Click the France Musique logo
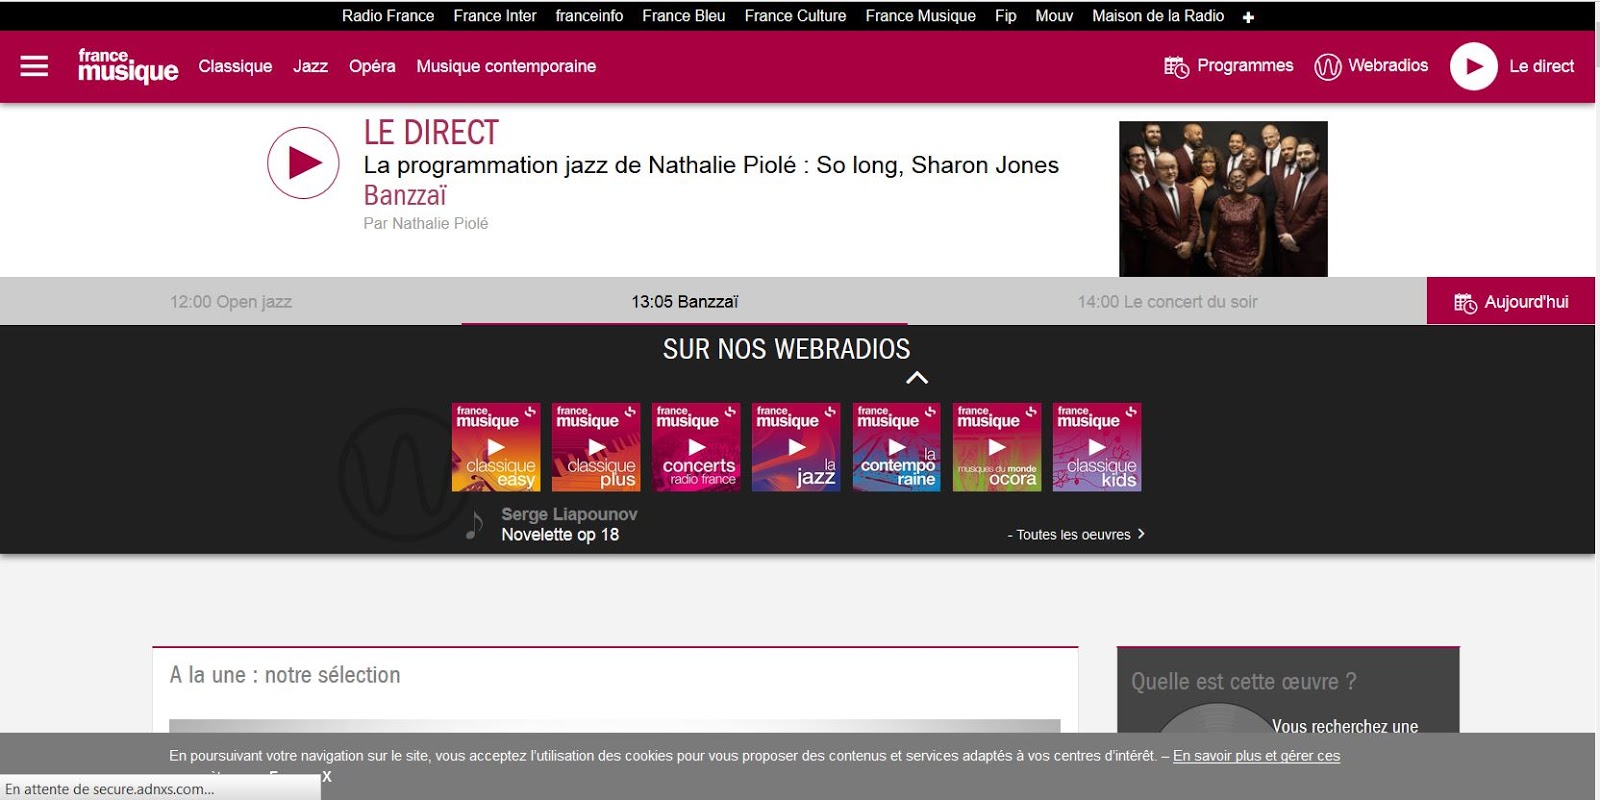 (x=128, y=66)
